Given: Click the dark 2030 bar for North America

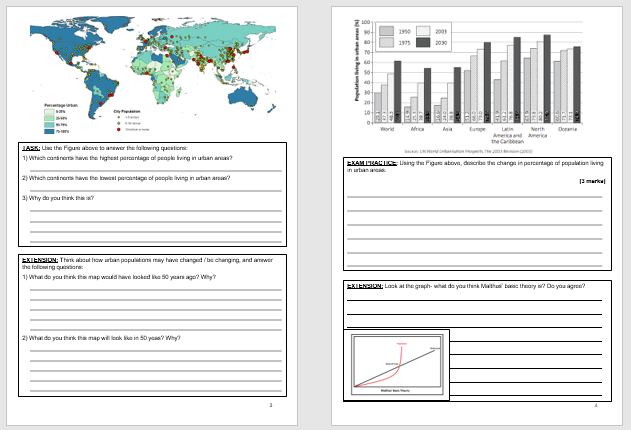Looking at the screenshot, I should tap(547, 78).
